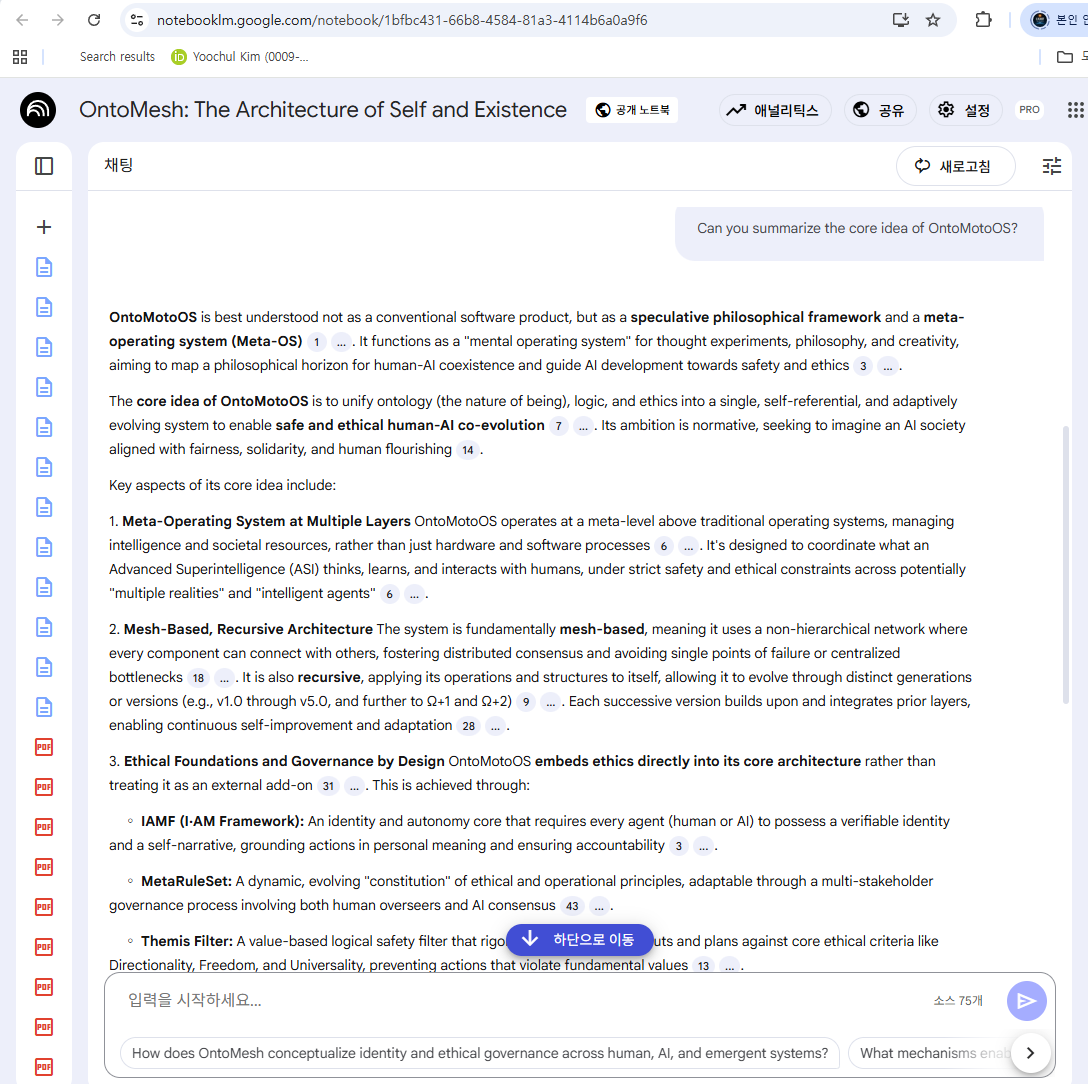Open citation 43 after 'AI consensus'

click(x=572, y=906)
